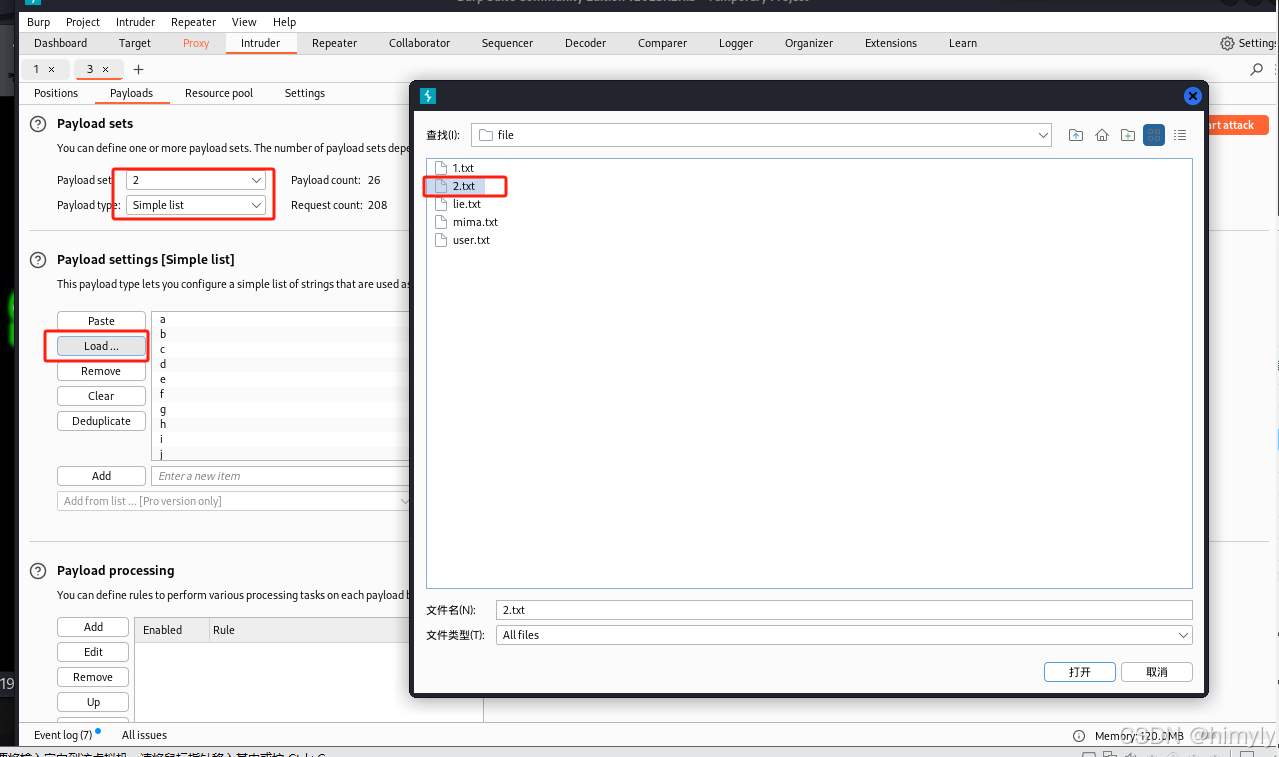Switch file dialog to list view
Image resolution: width=1279 pixels, height=757 pixels.
point(1154,135)
